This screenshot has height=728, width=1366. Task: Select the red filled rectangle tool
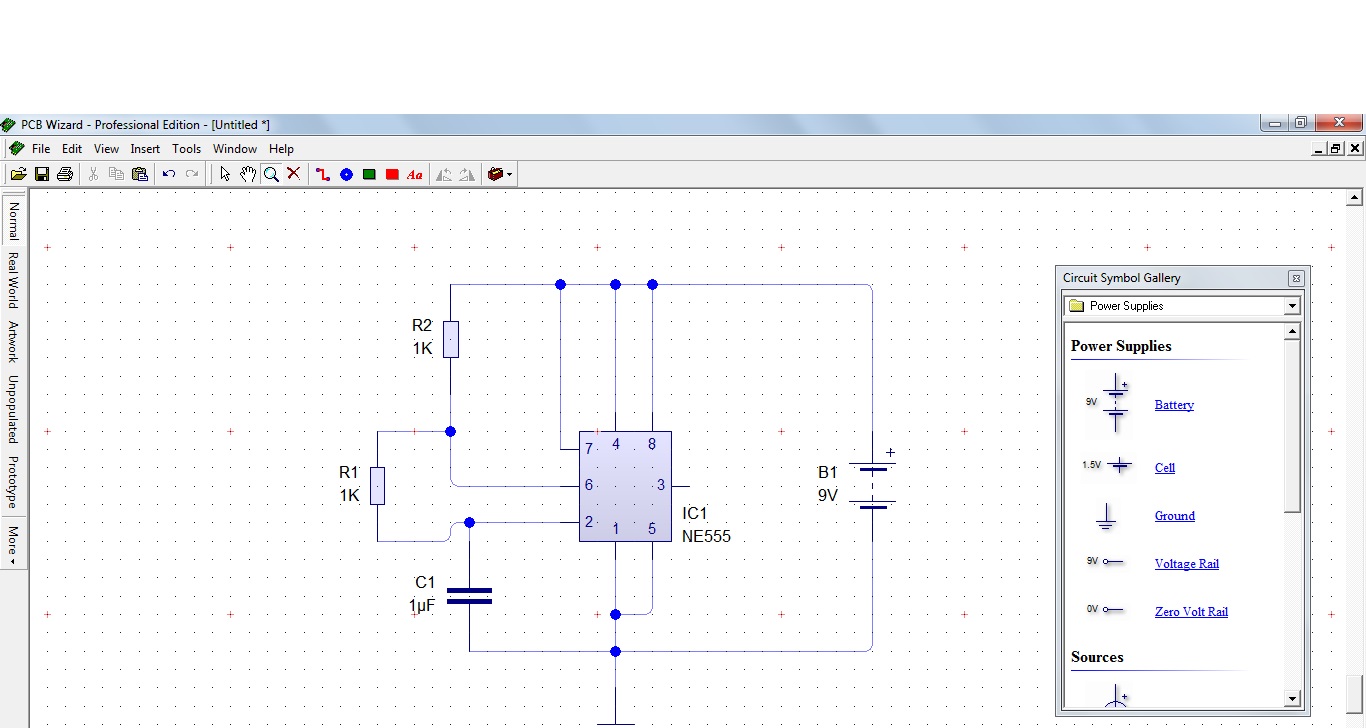(392, 174)
